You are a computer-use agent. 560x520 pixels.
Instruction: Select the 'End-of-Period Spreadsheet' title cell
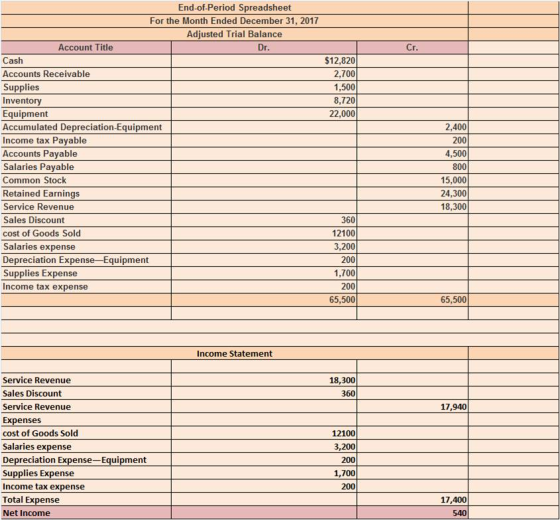point(235,8)
